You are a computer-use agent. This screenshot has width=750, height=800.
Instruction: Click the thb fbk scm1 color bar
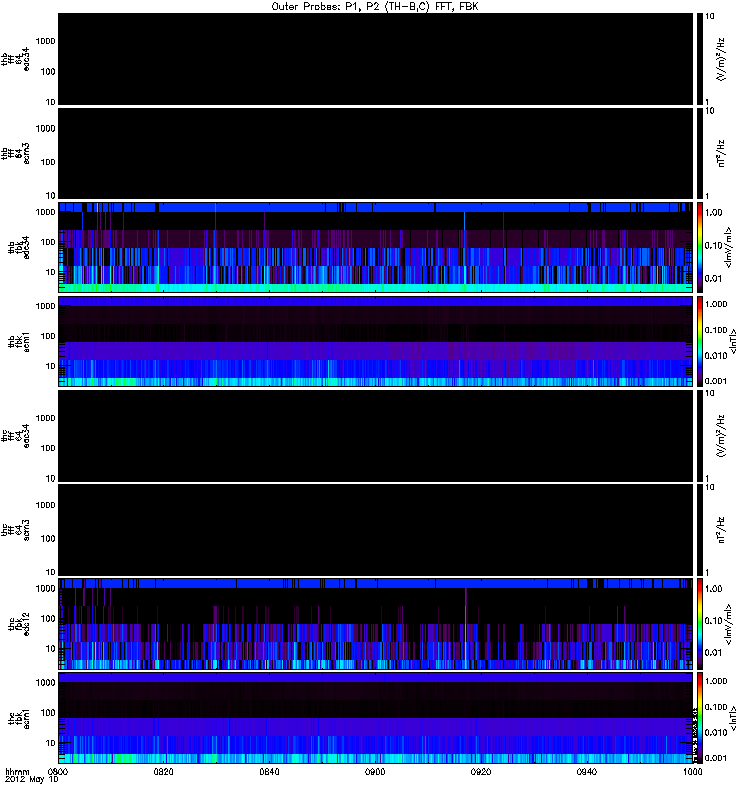pyautogui.click(x=699, y=340)
